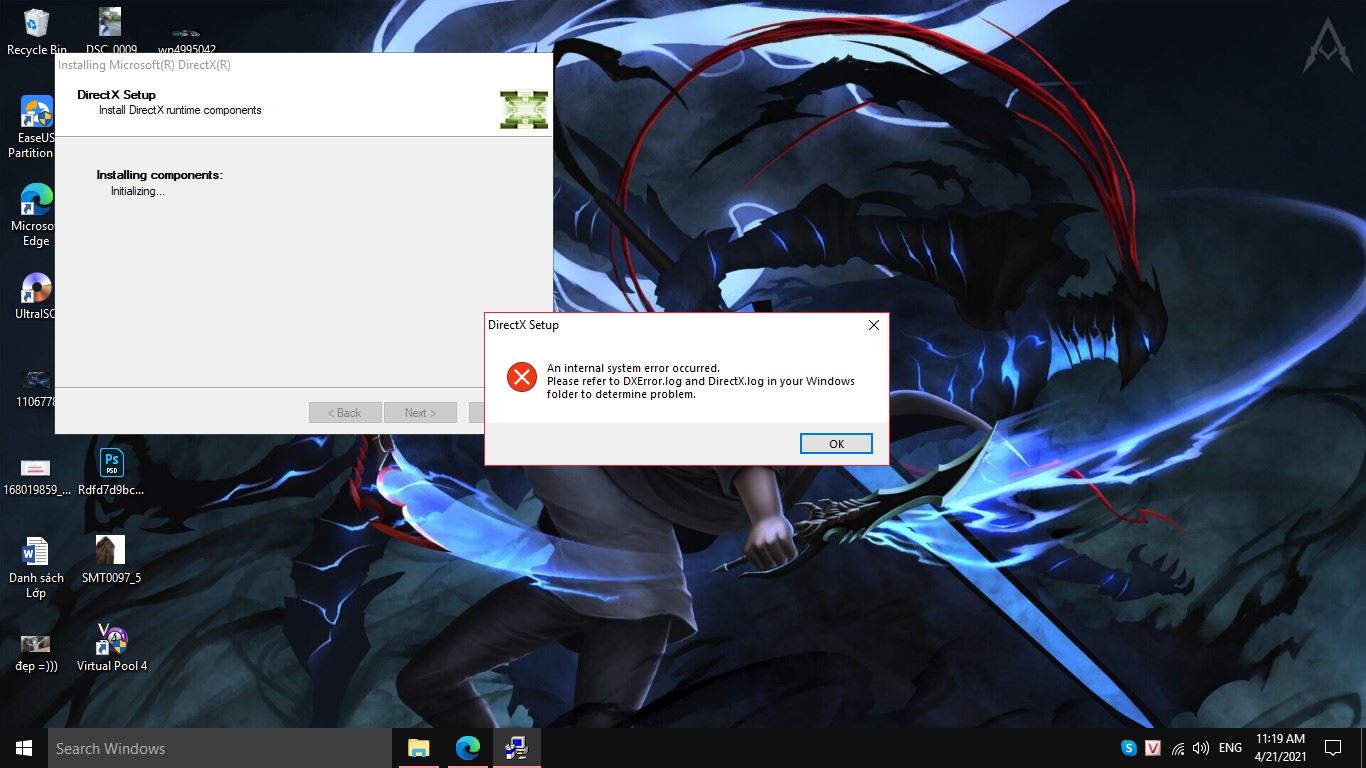Toggle the speaker volume in the tray
This screenshot has width=1366, height=768.
pyautogui.click(x=1201, y=747)
